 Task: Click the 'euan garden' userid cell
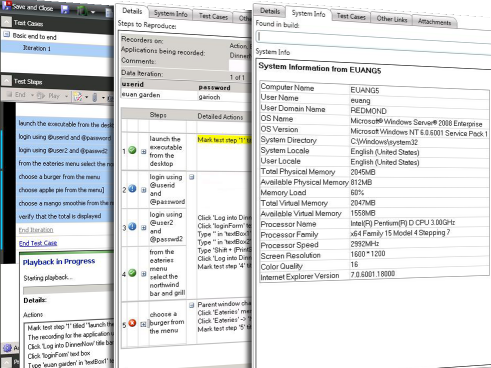tap(159, 95)
